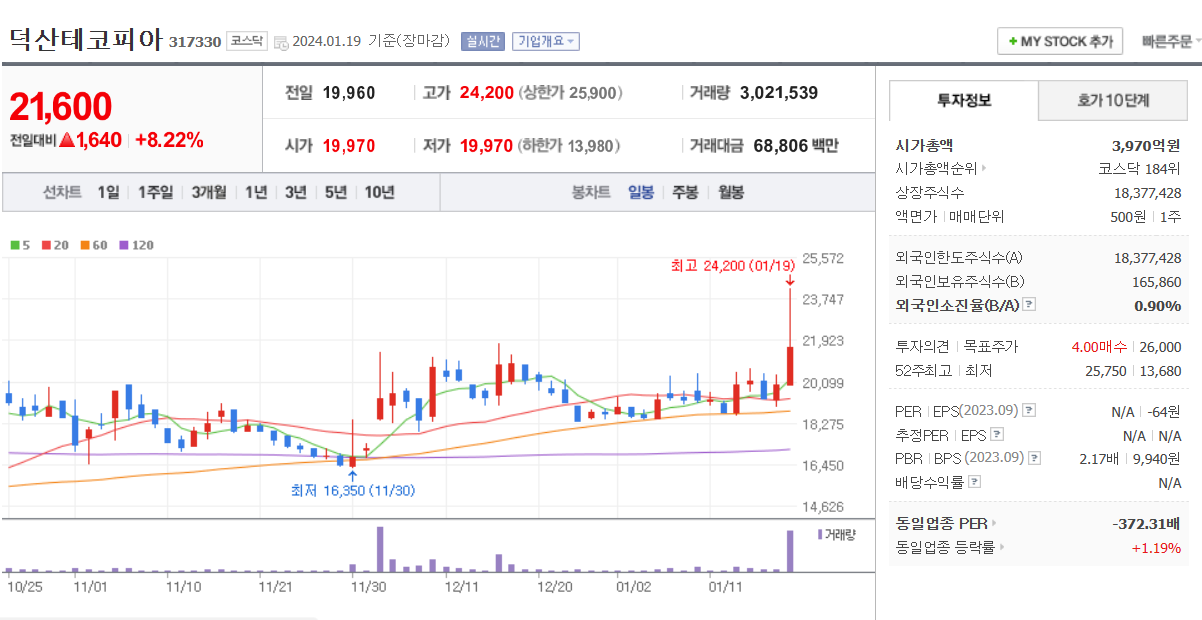Click the 덕산테코피아 stock name heading
This screenshot has width=1202, height=620.
coord(85,40)
